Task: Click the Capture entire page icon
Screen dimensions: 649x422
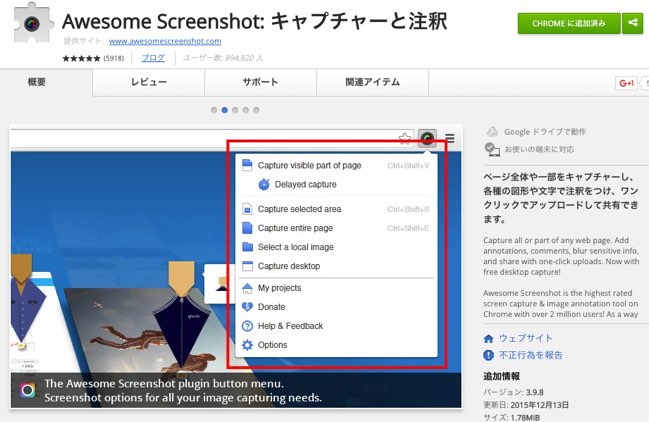Action: click(247, 228)
